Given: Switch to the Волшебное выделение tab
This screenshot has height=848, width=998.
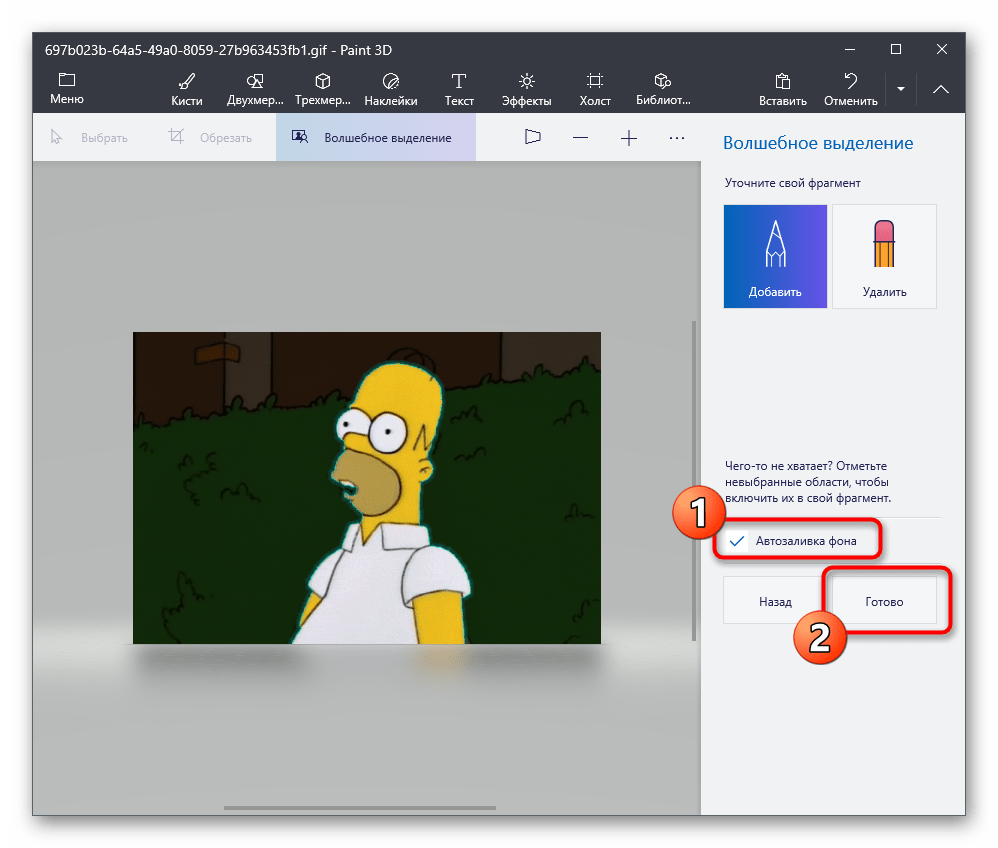Looking at the screenshot, I should pos(375,138).
